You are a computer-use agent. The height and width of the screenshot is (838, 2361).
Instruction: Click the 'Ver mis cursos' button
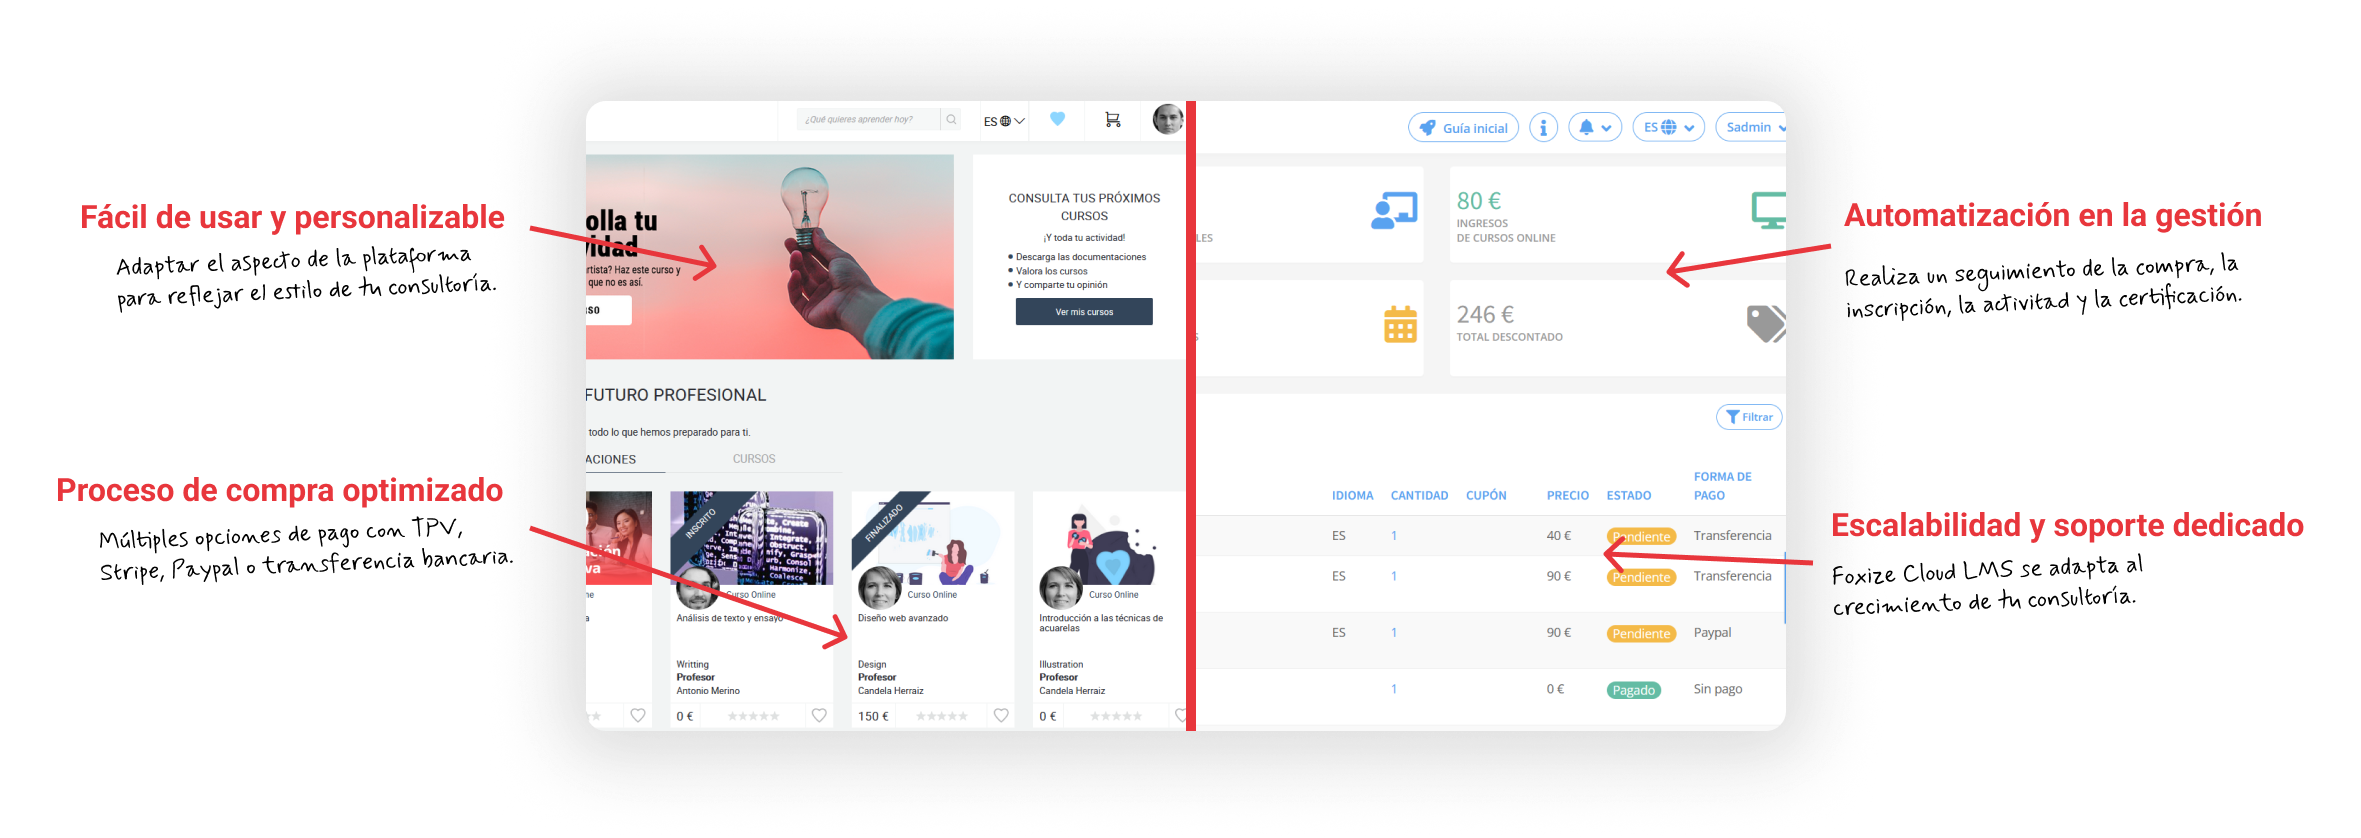coord(1084,312)
